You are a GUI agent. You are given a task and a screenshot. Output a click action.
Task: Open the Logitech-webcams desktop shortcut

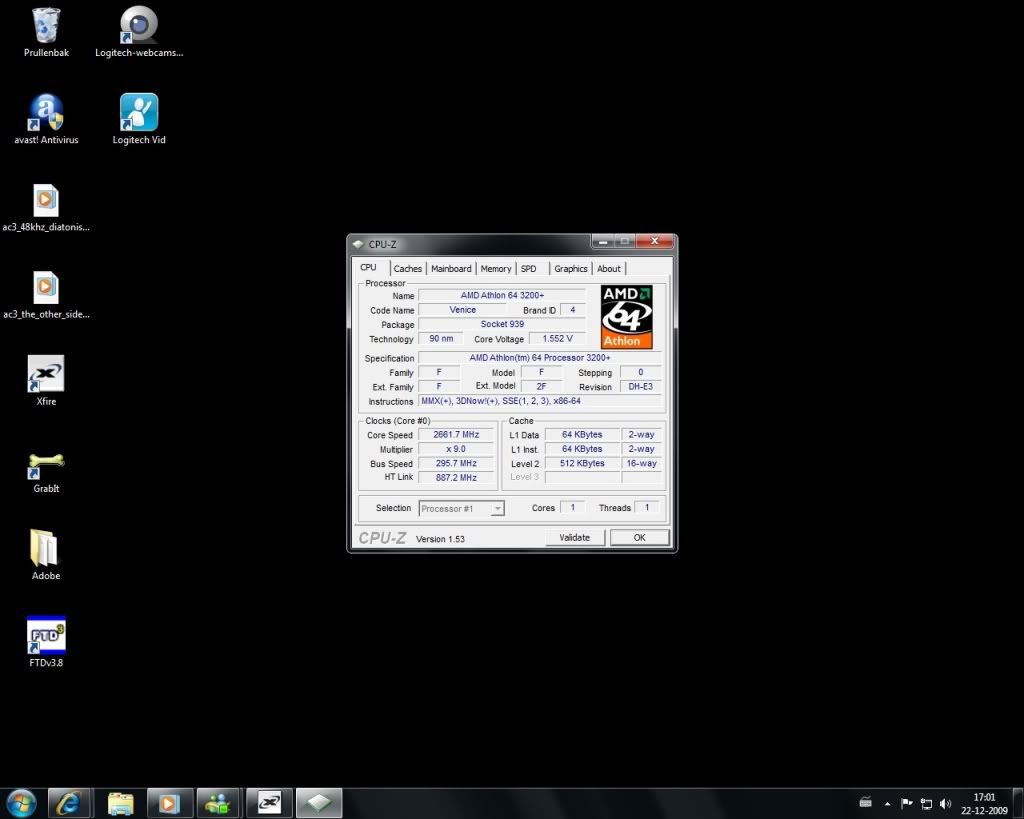pos(138,32)
